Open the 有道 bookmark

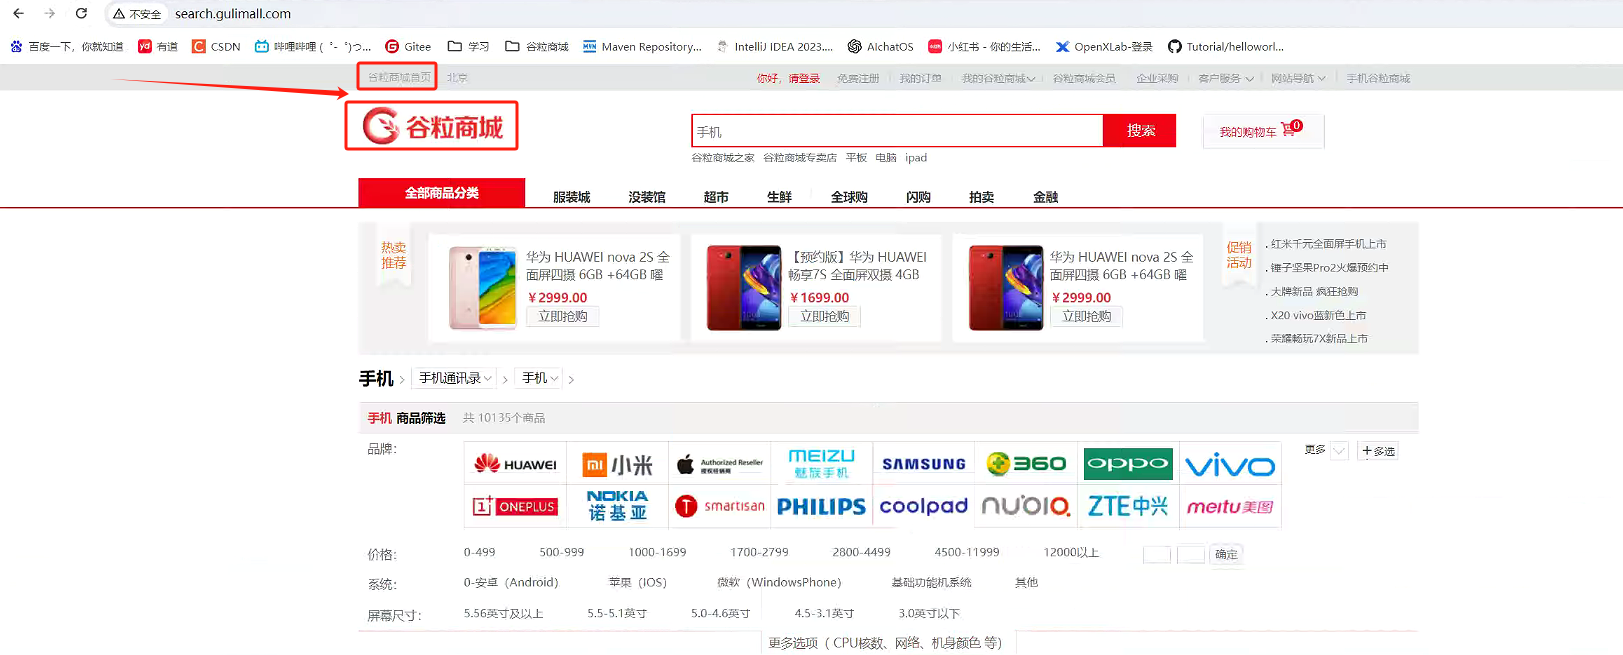click(x=158, y=46)
